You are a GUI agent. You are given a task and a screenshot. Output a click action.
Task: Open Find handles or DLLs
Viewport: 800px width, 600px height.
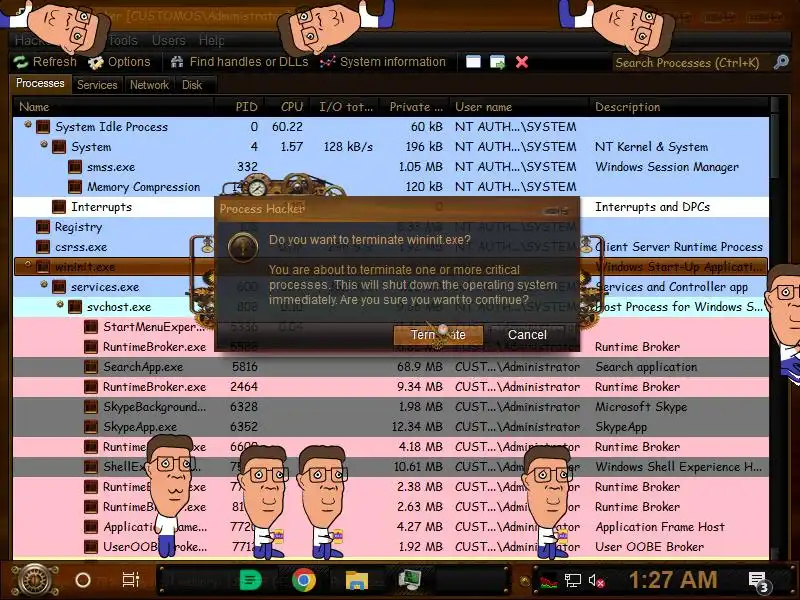239,62
